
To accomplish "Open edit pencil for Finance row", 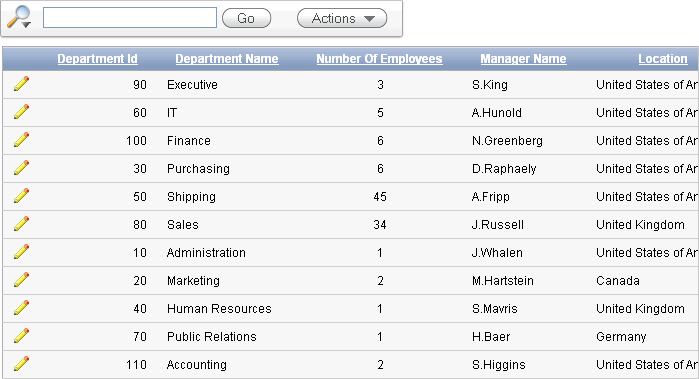I will click(21, 140).
